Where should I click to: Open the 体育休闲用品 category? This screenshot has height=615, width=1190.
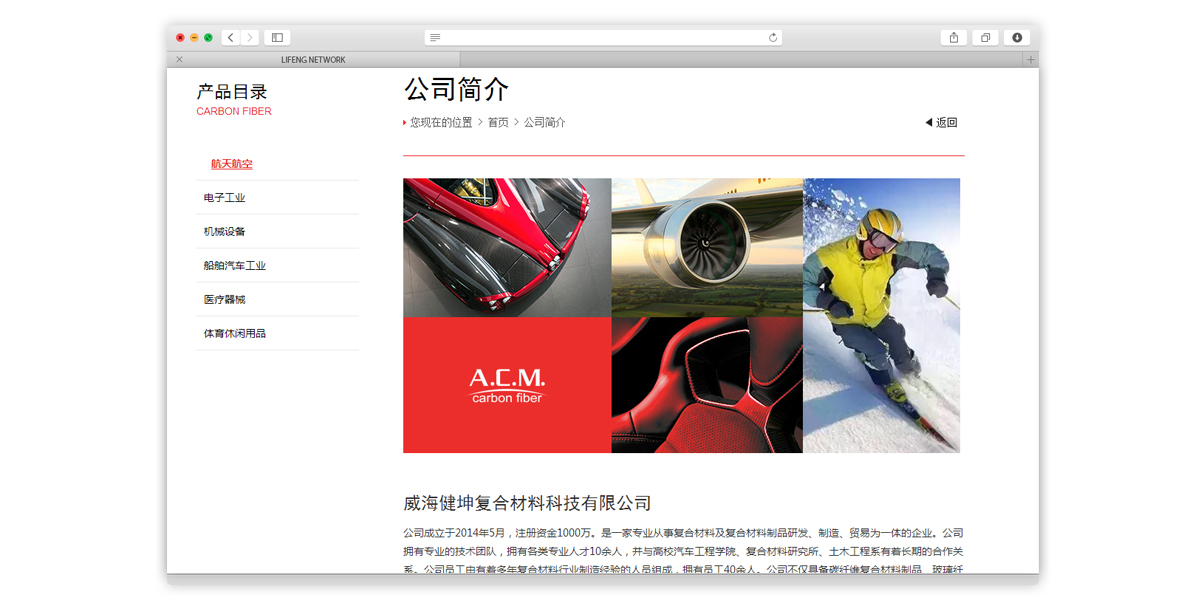tap(235, 333)
